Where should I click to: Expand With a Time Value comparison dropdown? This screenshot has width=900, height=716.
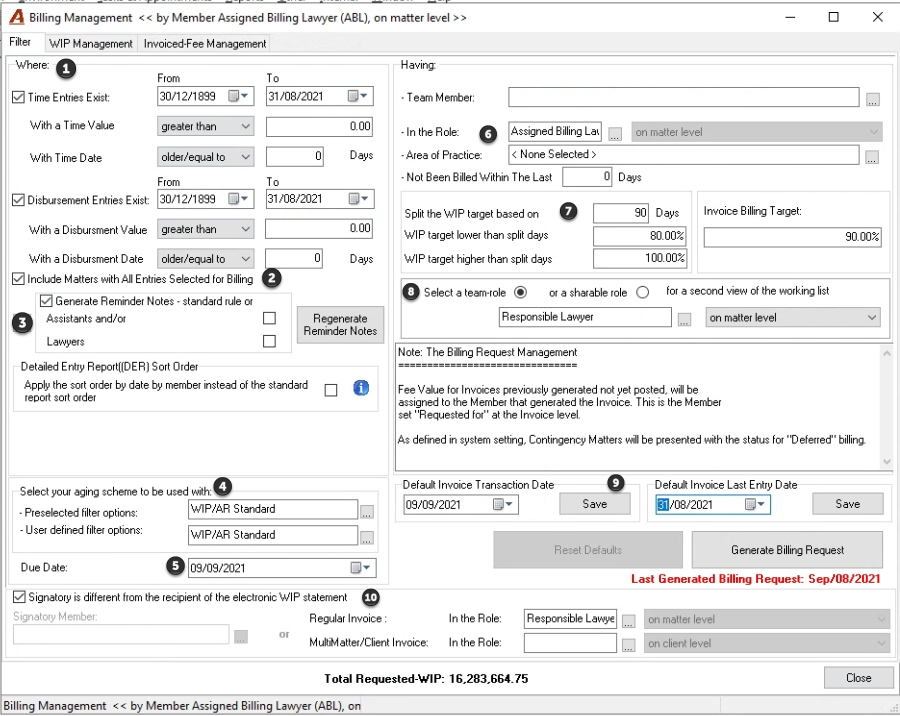205,126
